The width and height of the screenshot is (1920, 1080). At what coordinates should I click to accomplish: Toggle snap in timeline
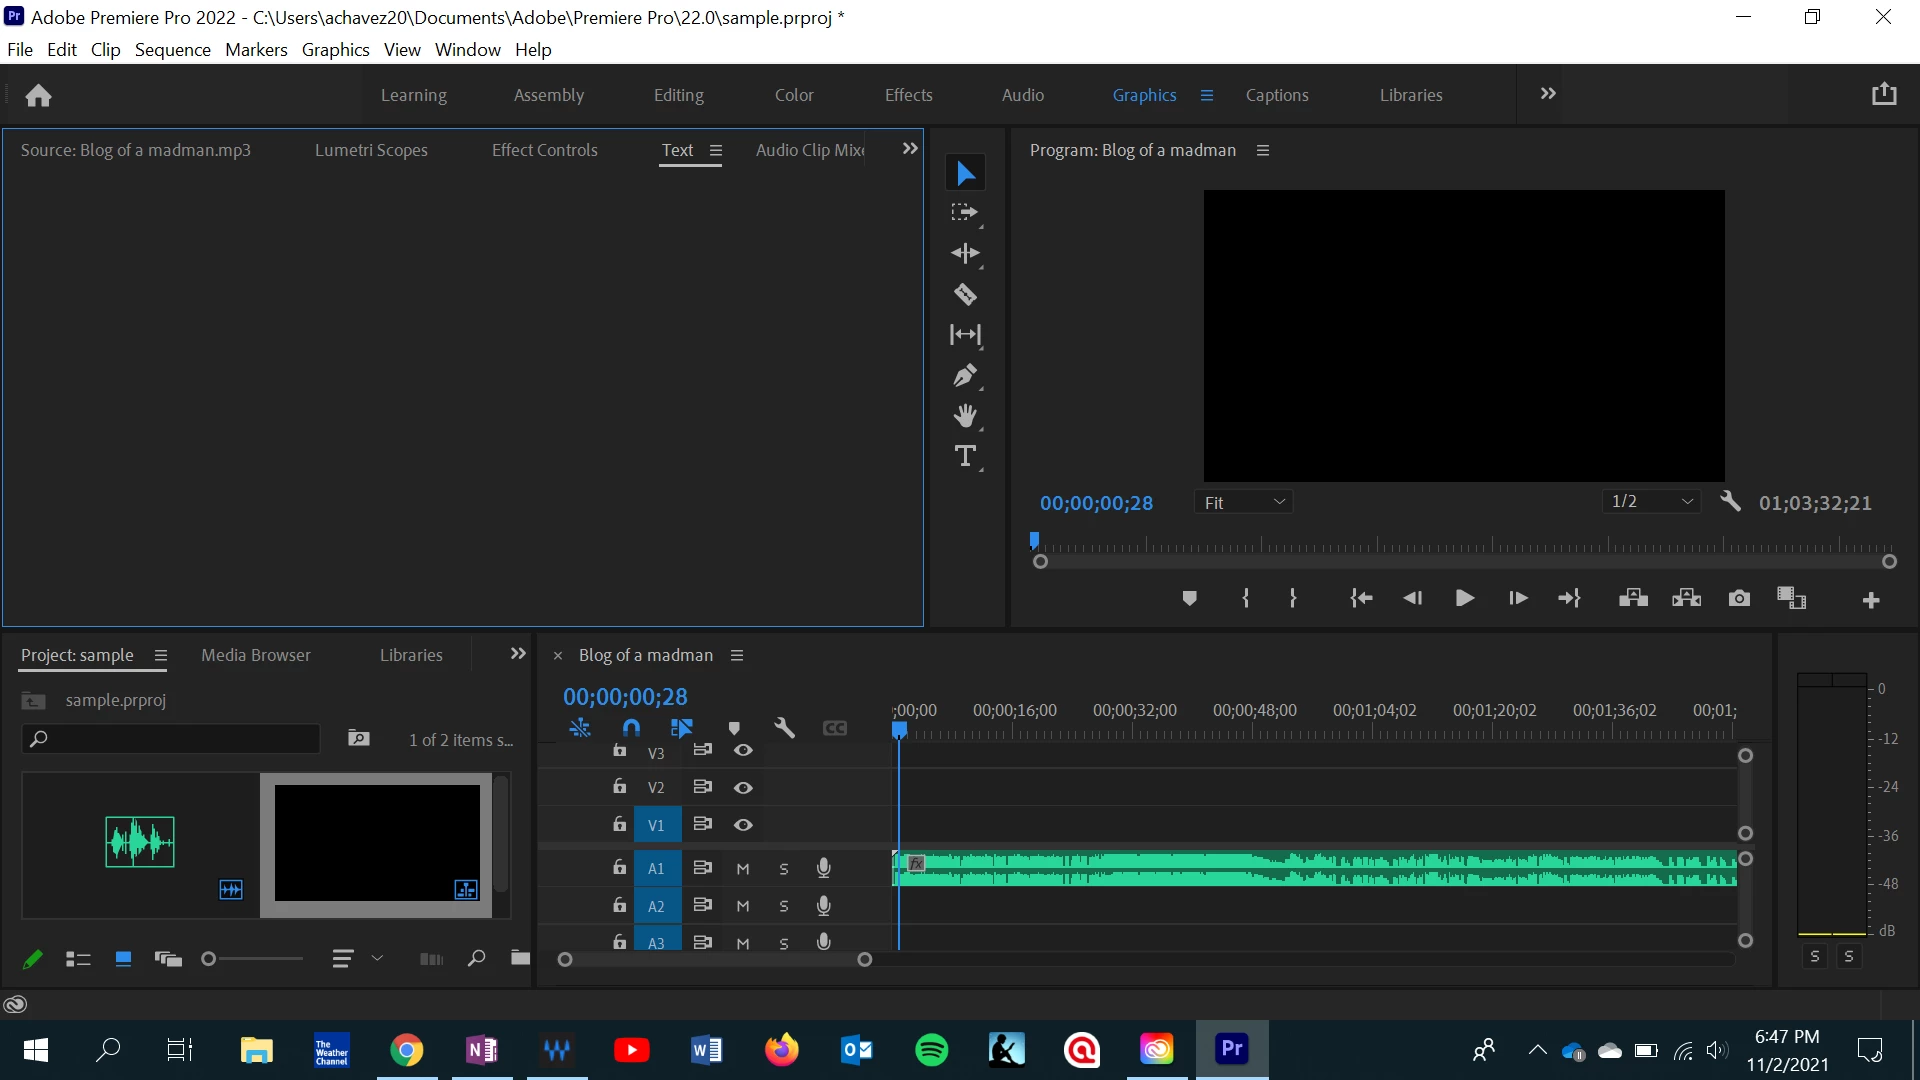[x=631, y=728]
